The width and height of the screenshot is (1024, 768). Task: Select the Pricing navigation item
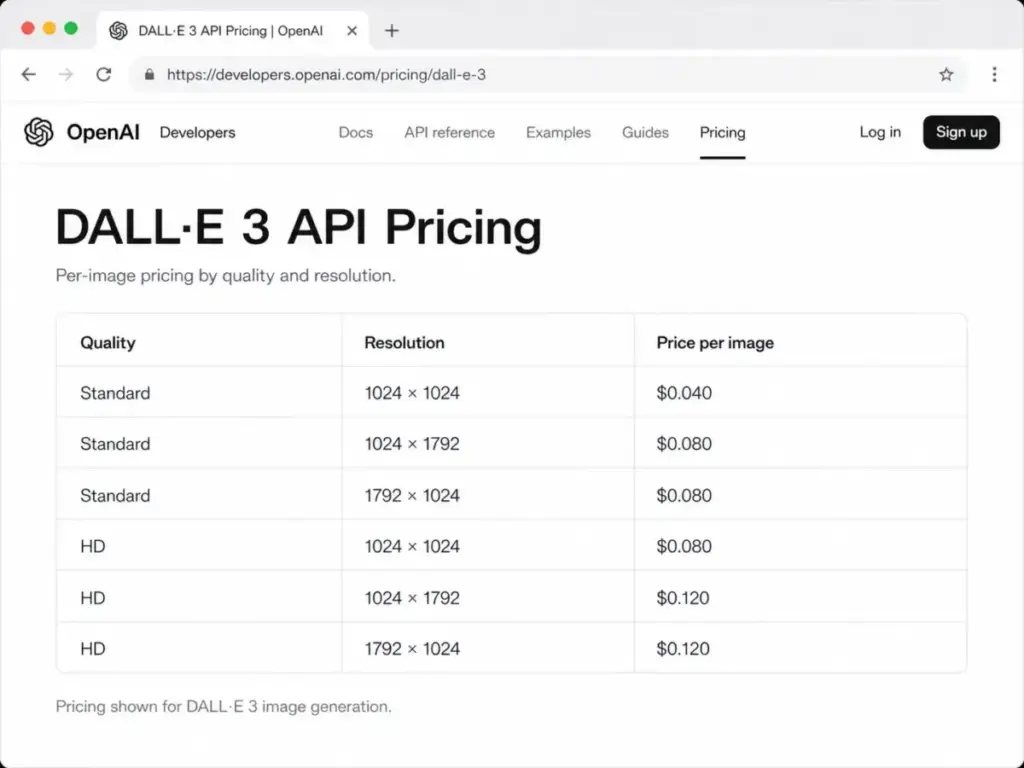pyautogui.click(x=722, y=133)
